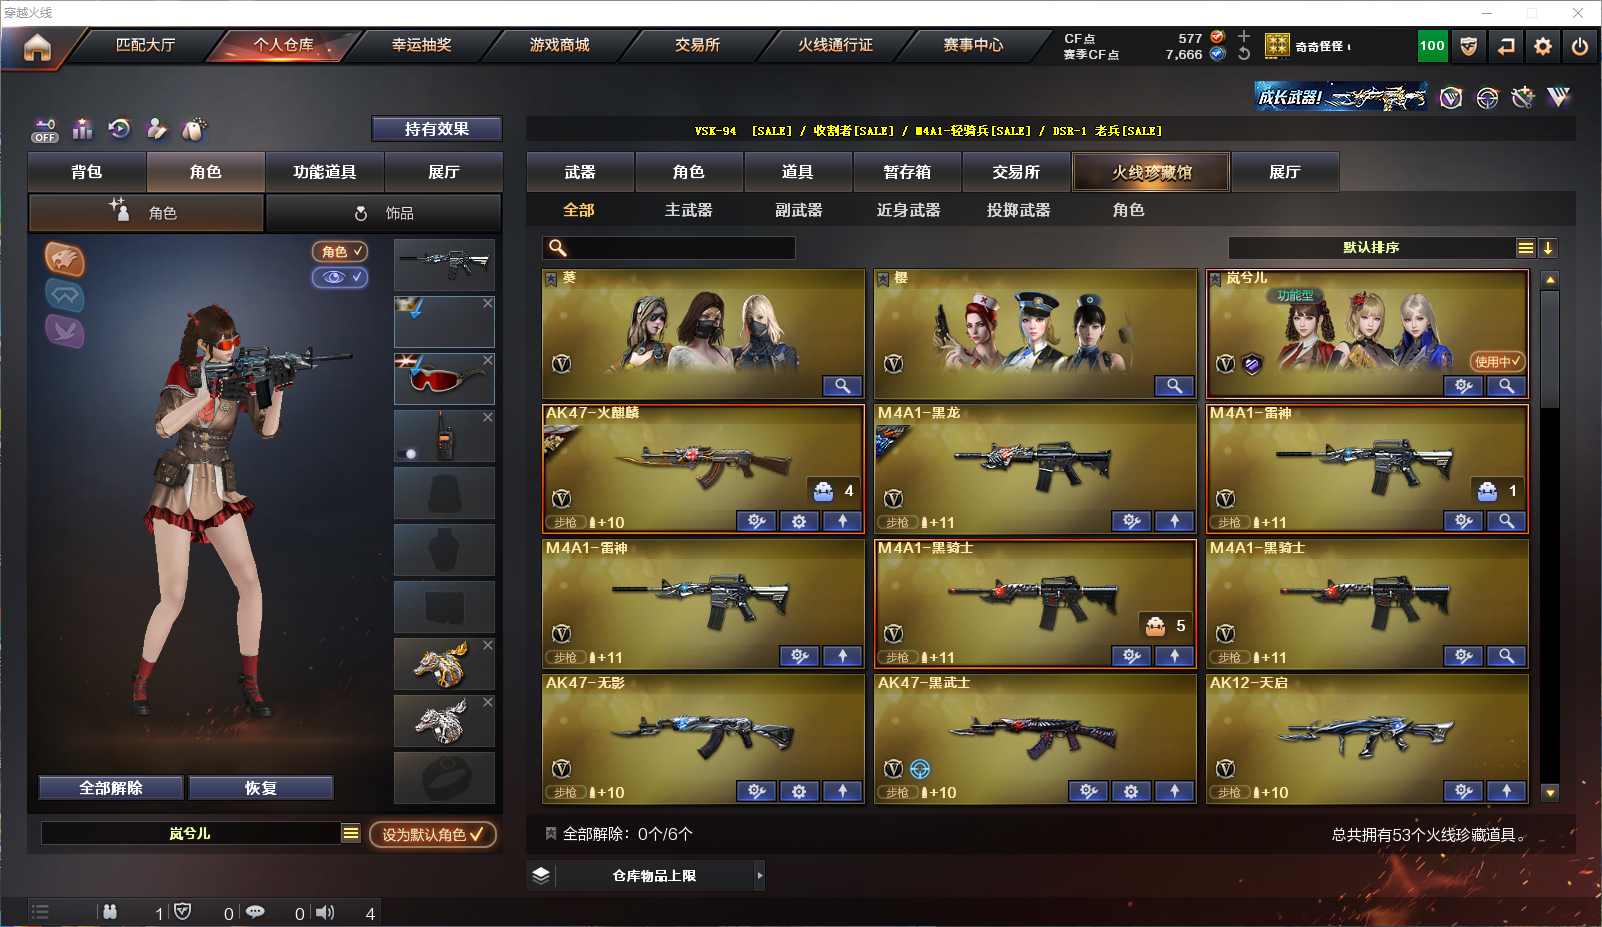Click the 全部解除 button

111,788
